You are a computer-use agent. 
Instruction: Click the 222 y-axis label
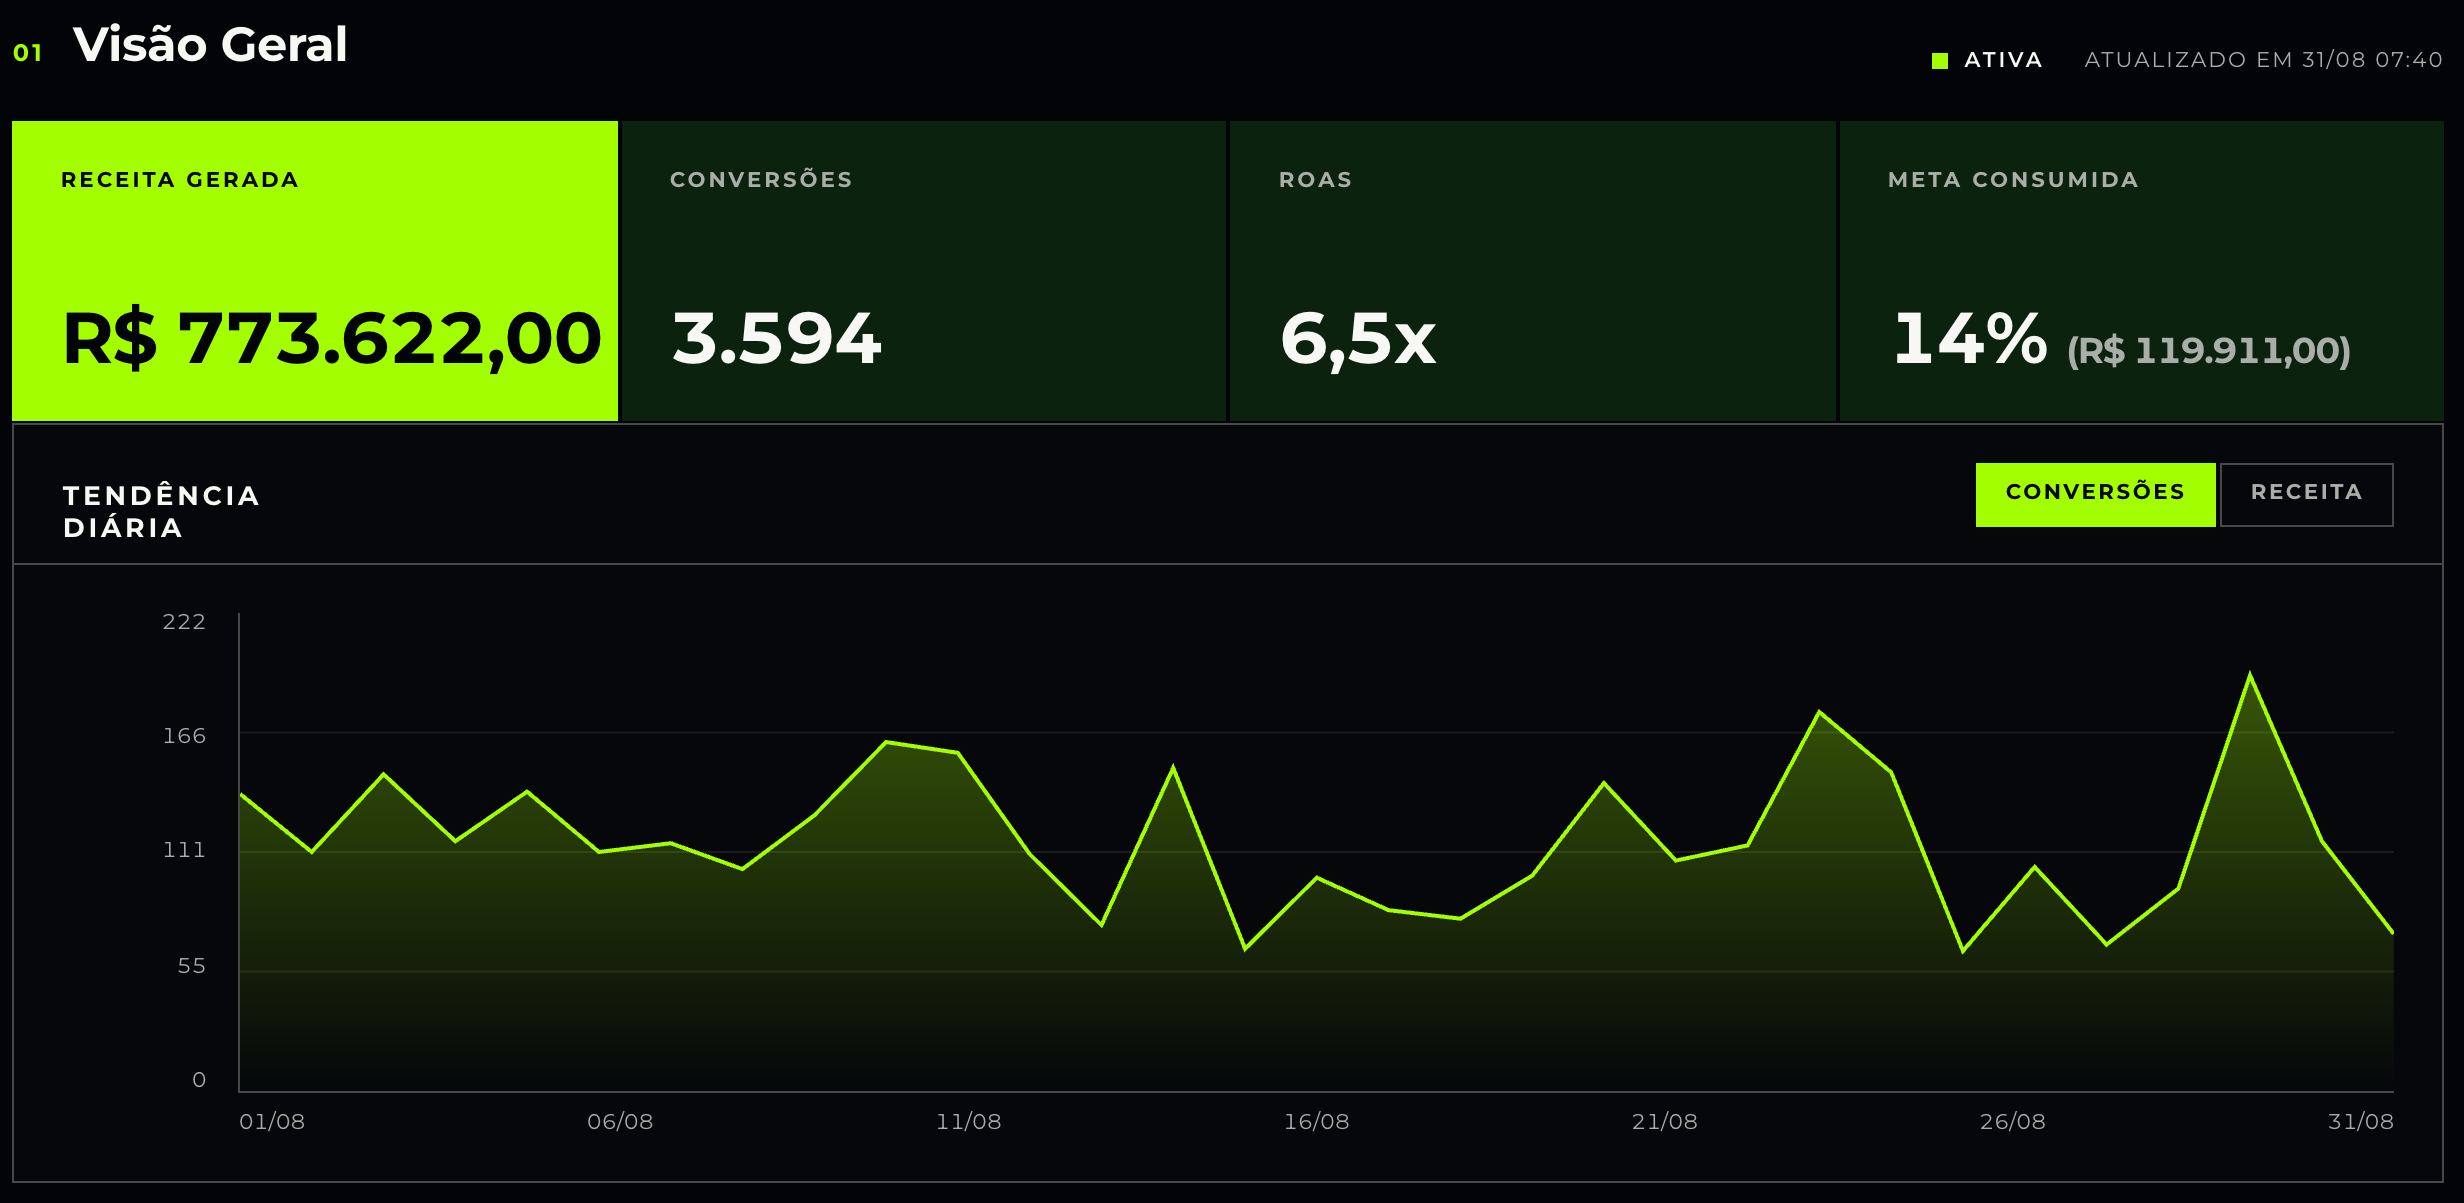coord(184,622)
